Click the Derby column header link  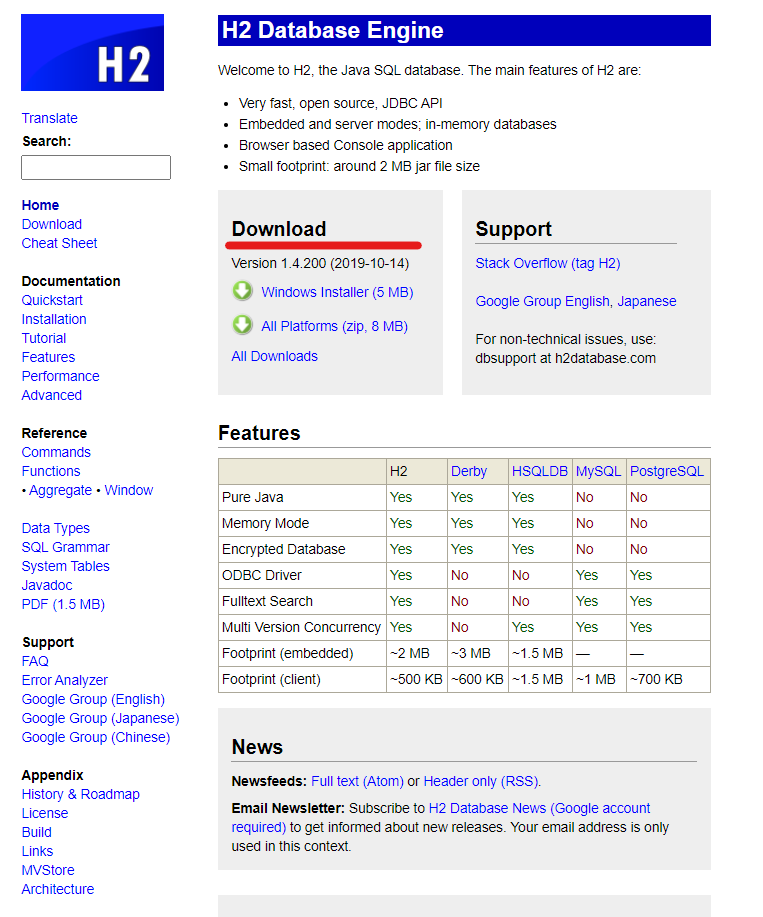pyautogui.click(x=469, y=471)
